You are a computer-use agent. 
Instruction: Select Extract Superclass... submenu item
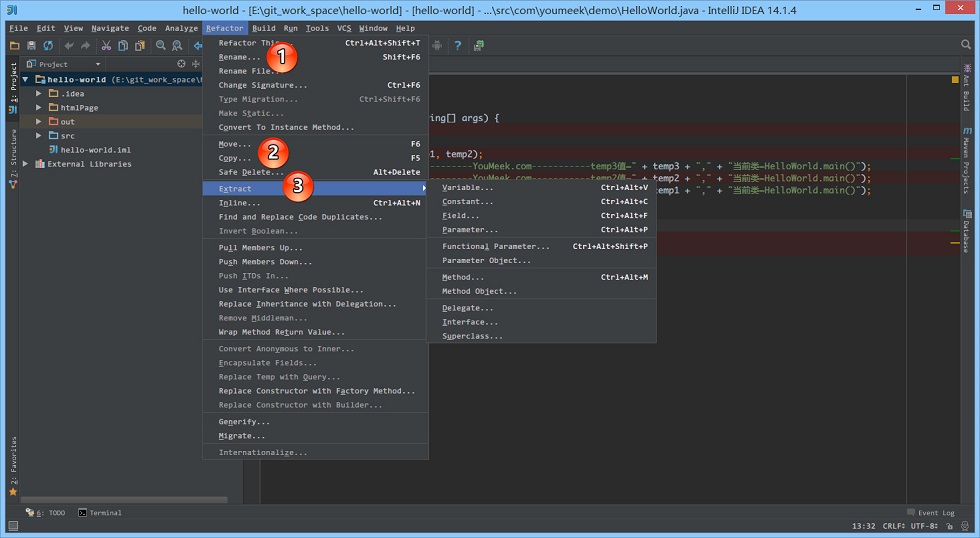(x=542, y=336)
